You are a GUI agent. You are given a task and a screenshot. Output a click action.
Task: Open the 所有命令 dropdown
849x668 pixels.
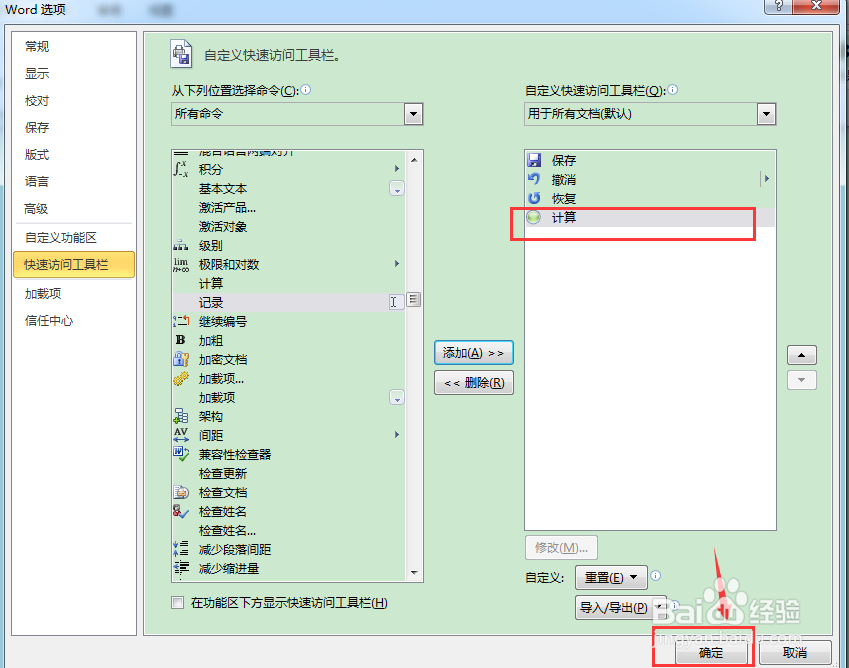pos(413,114)
